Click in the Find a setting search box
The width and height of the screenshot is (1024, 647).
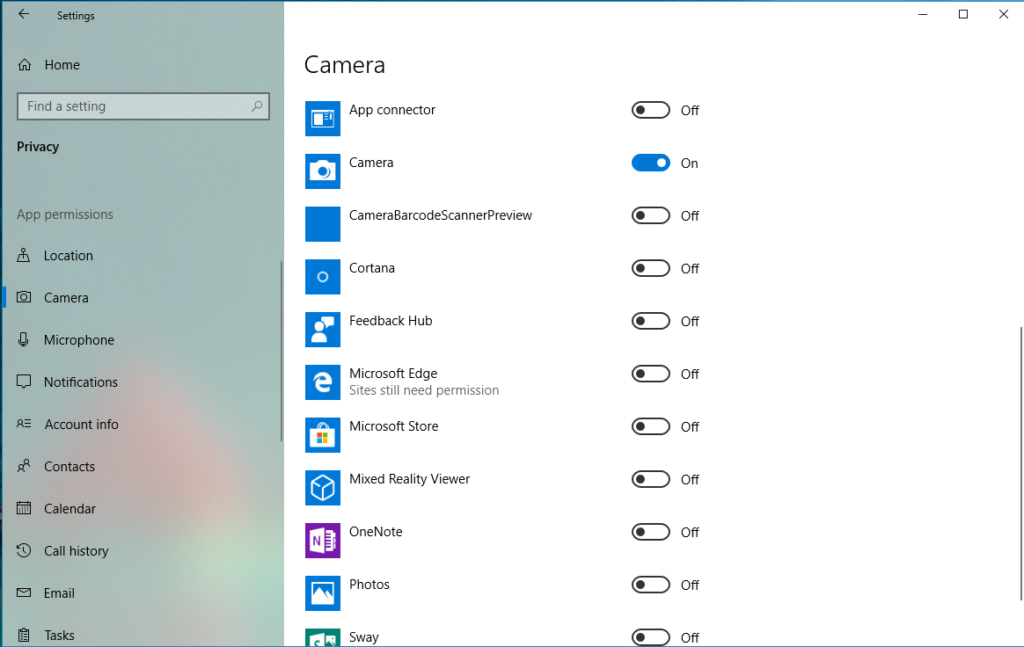pos(142,106)
